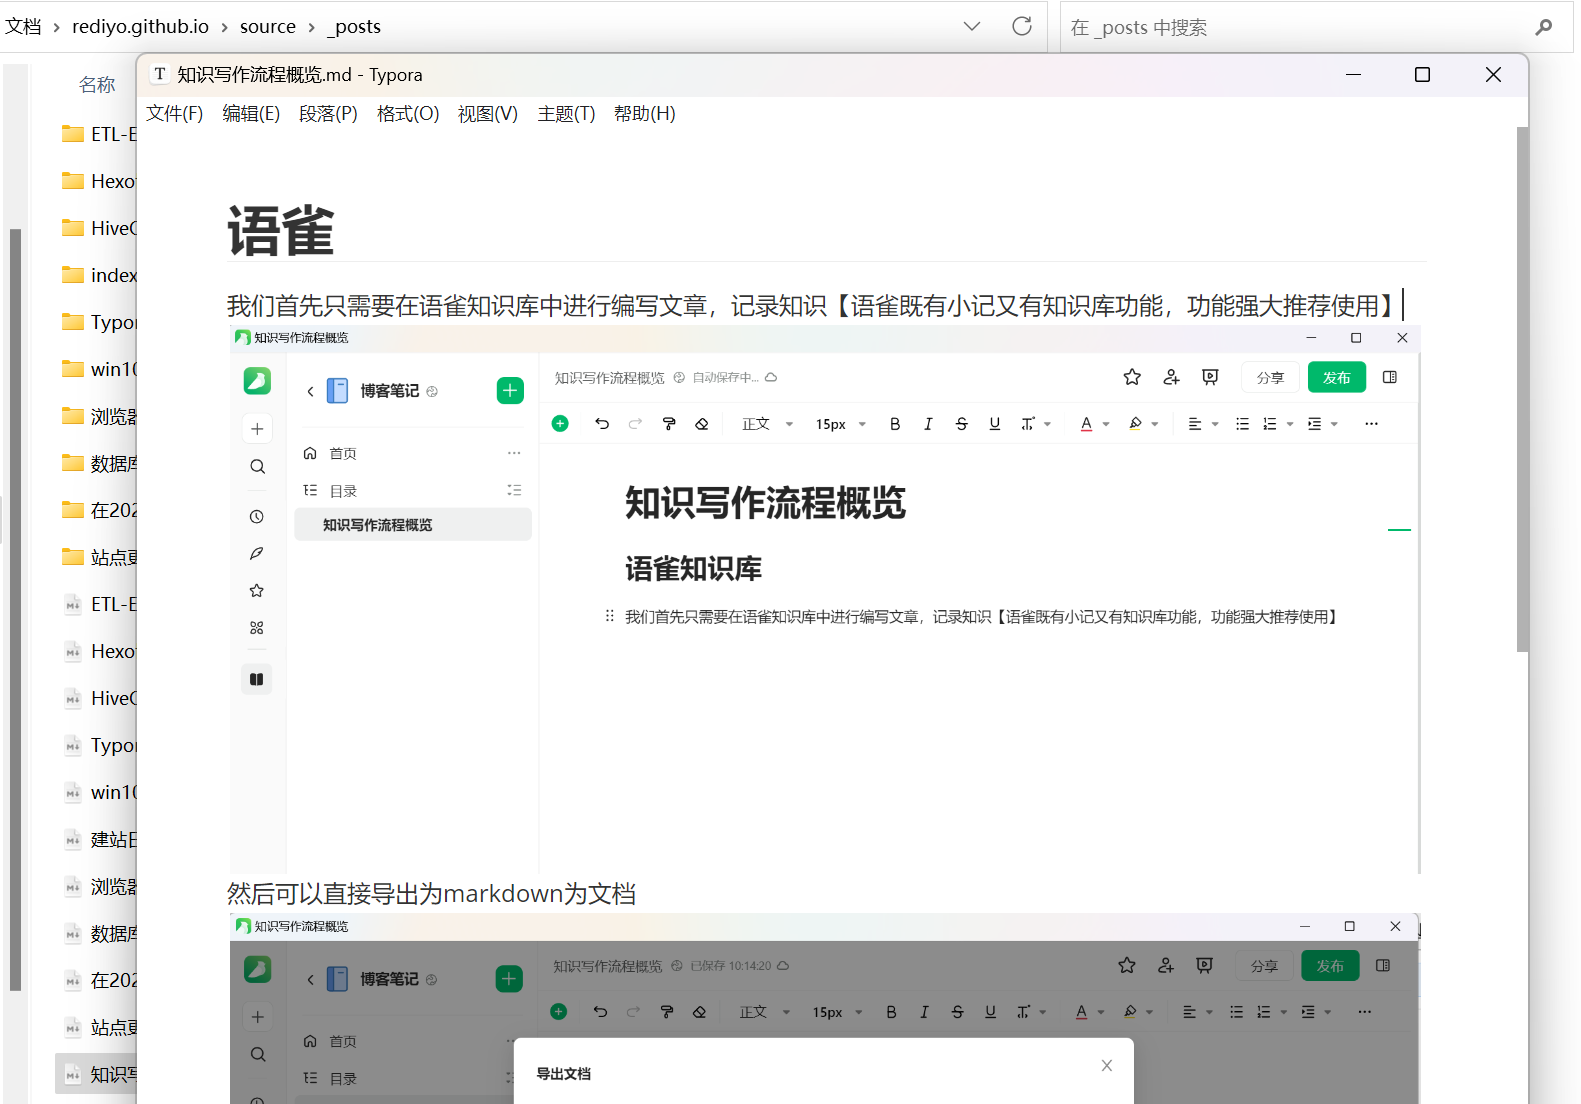This screenshot has height=1104, width=1581.
Task: Open Typora's 格式(O) menu
Action: (x=408, y=114)
